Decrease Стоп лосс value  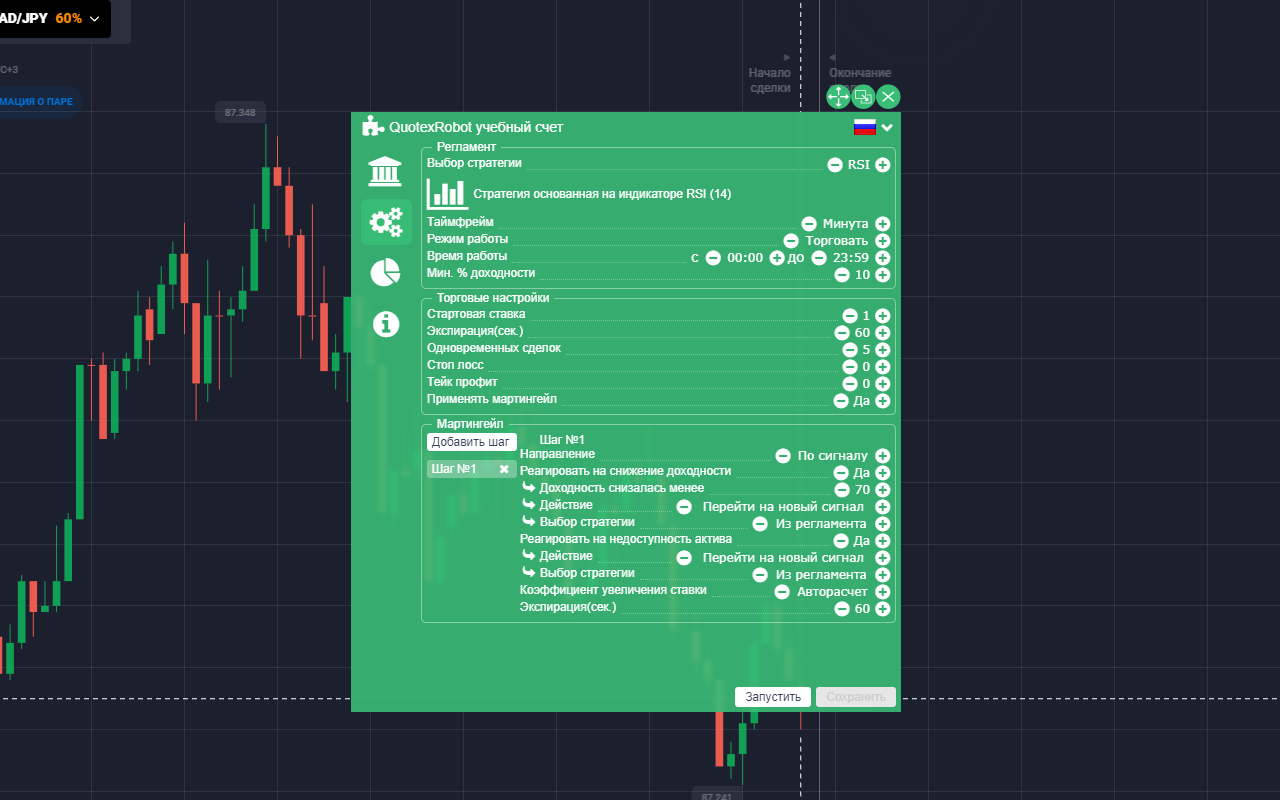click(850, 367)
